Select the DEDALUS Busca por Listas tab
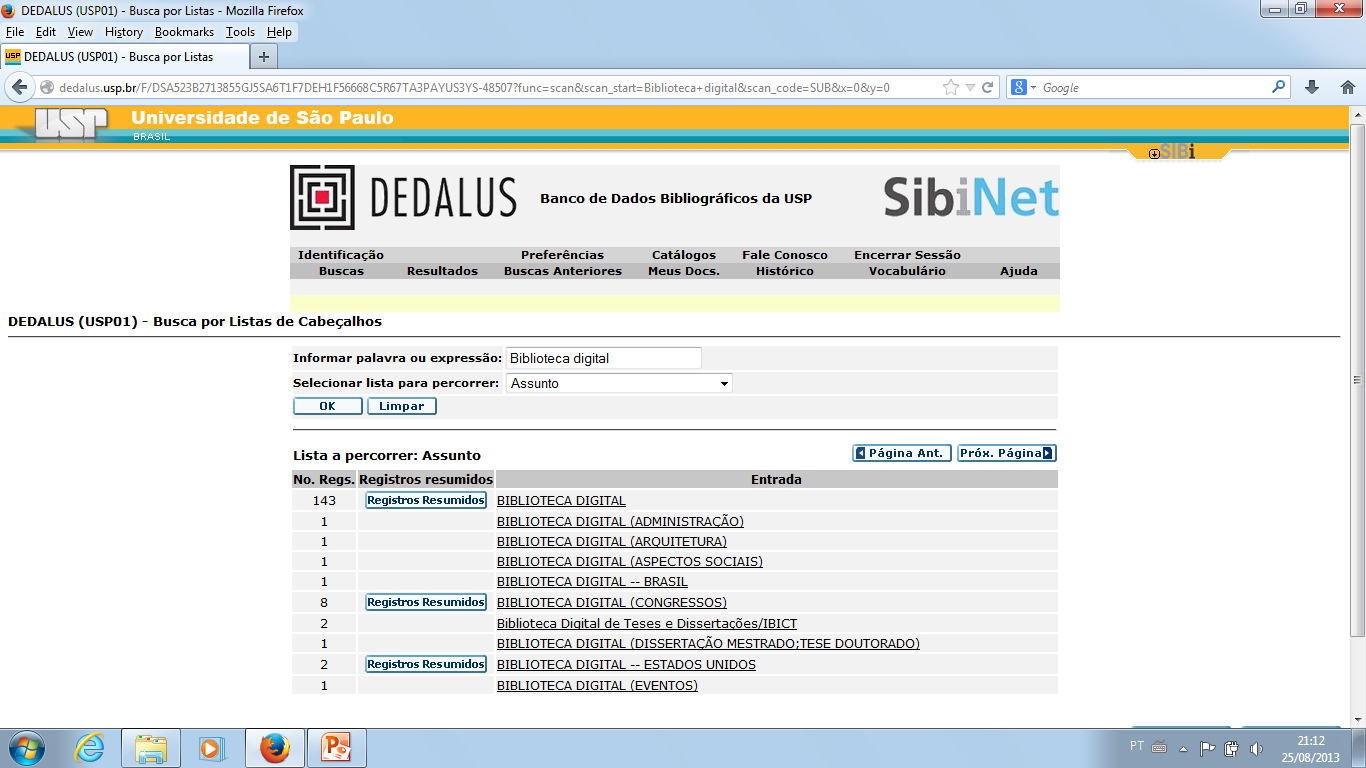Image resolution: width=1366 pixels, height=768 pixels. 124,56
